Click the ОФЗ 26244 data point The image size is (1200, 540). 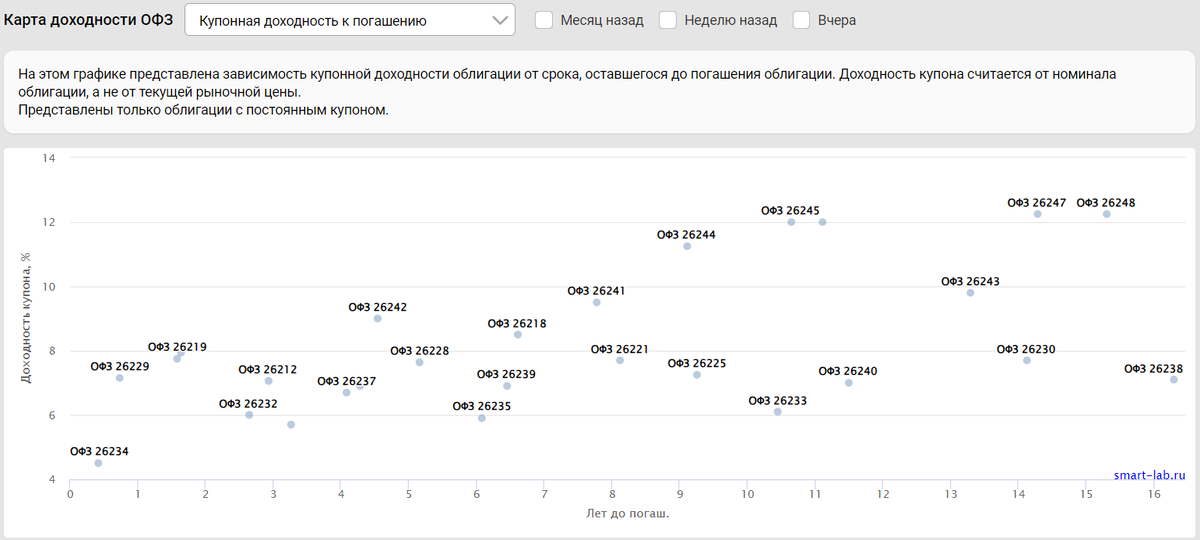pyautogui.click(x=687, y=246)
